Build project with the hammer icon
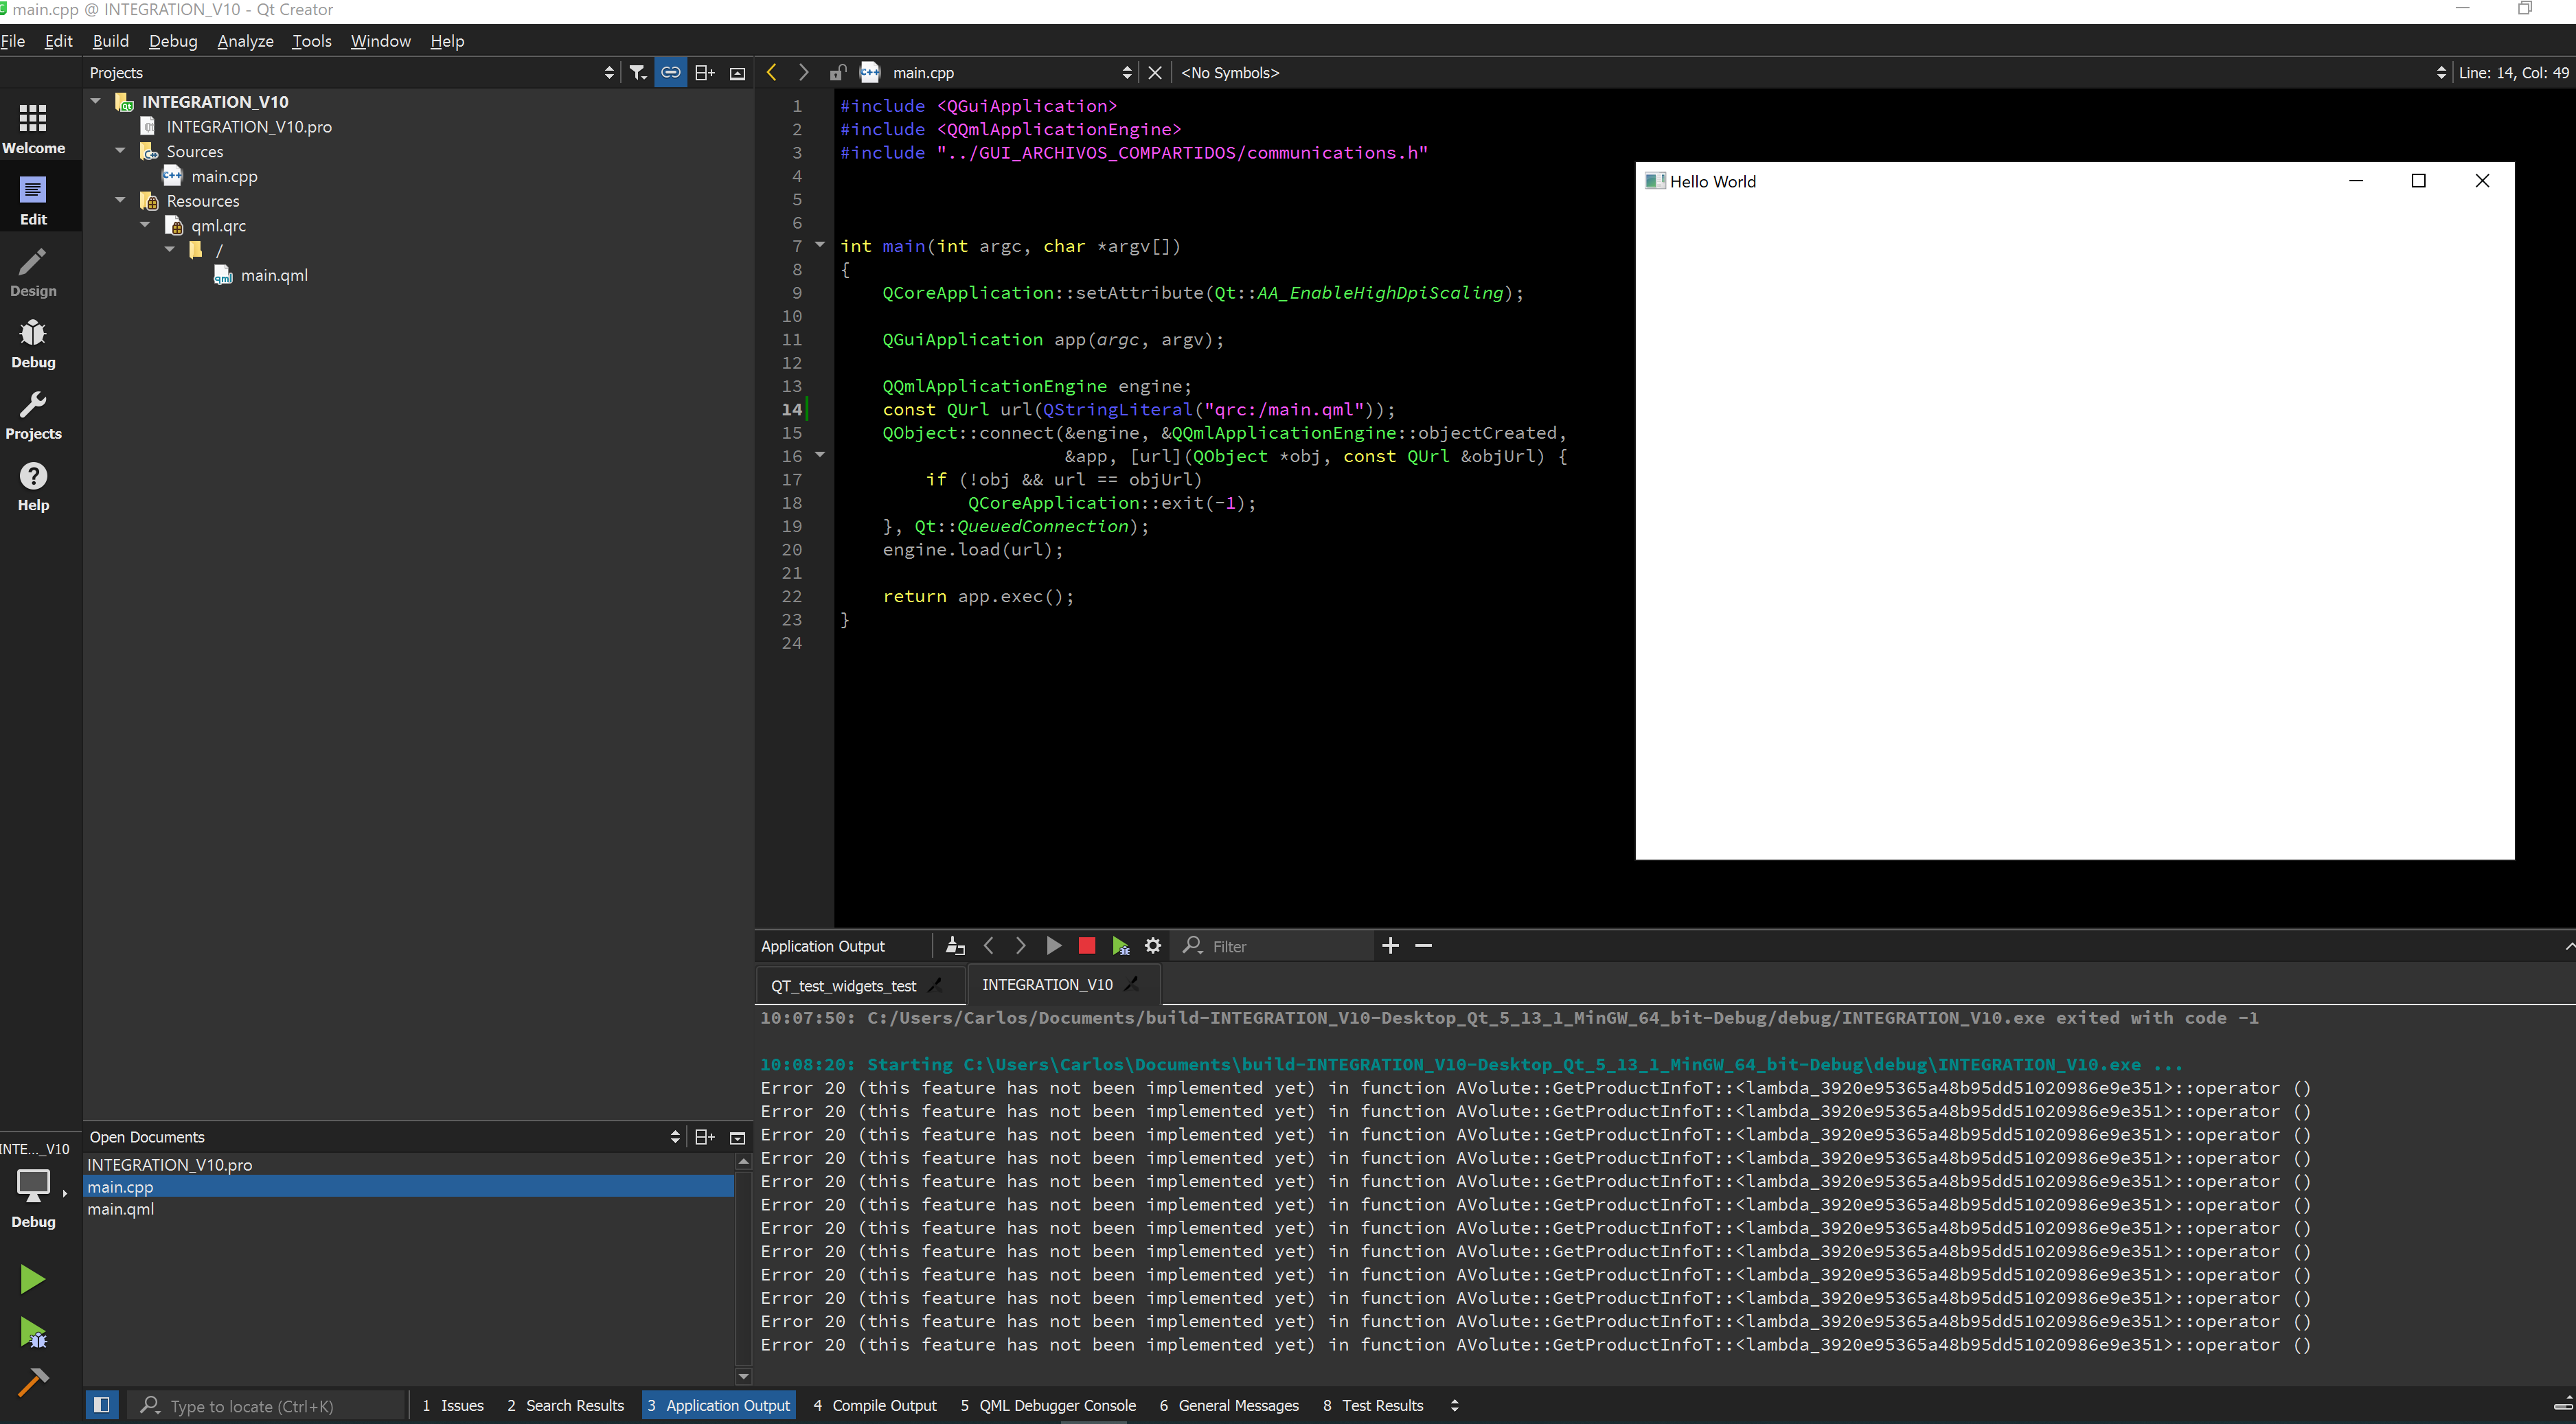 pos(32,1381)
